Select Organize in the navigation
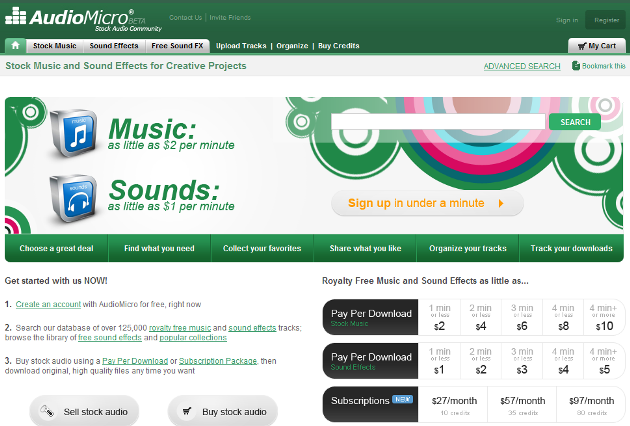 (x=292, y=46)
